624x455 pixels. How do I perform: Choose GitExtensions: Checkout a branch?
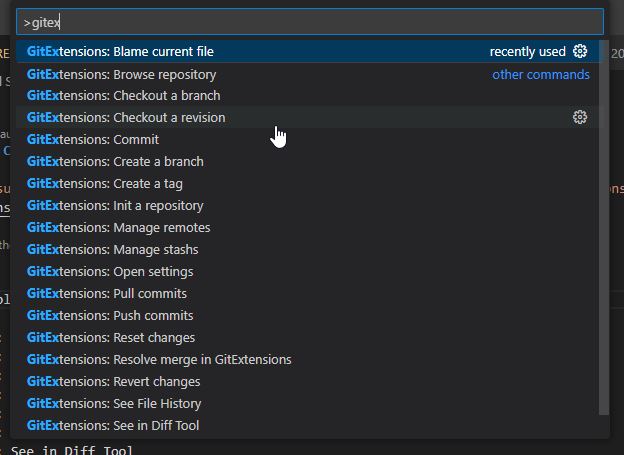(x=124, y=96)
